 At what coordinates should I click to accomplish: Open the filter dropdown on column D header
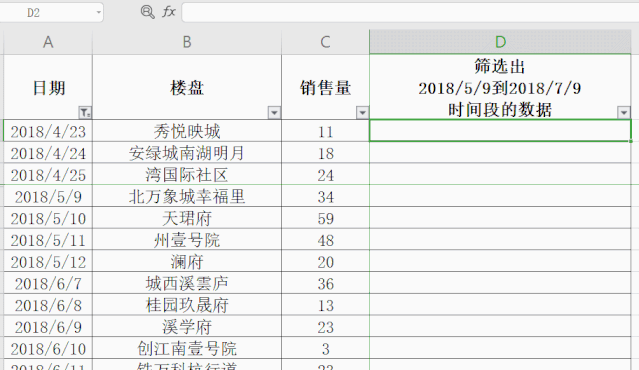click(x=624, y=112)
